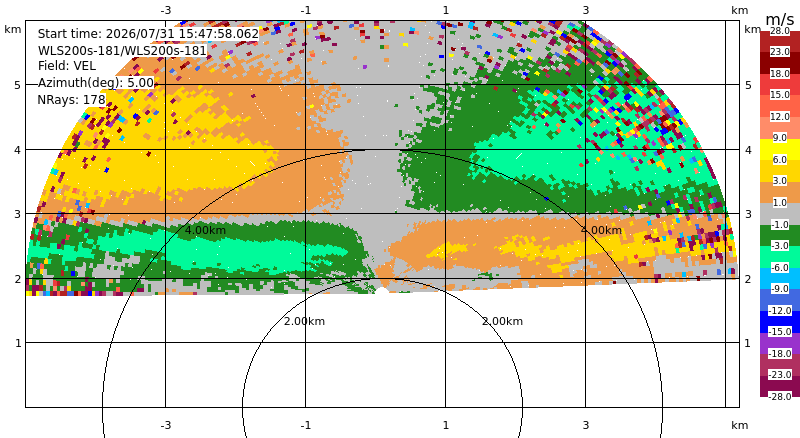Image resolution: width=800 pixels, height=438 pixels.
Task: Click the Field: VEL label
Action: pyautogui.click(x=67, y=66)
